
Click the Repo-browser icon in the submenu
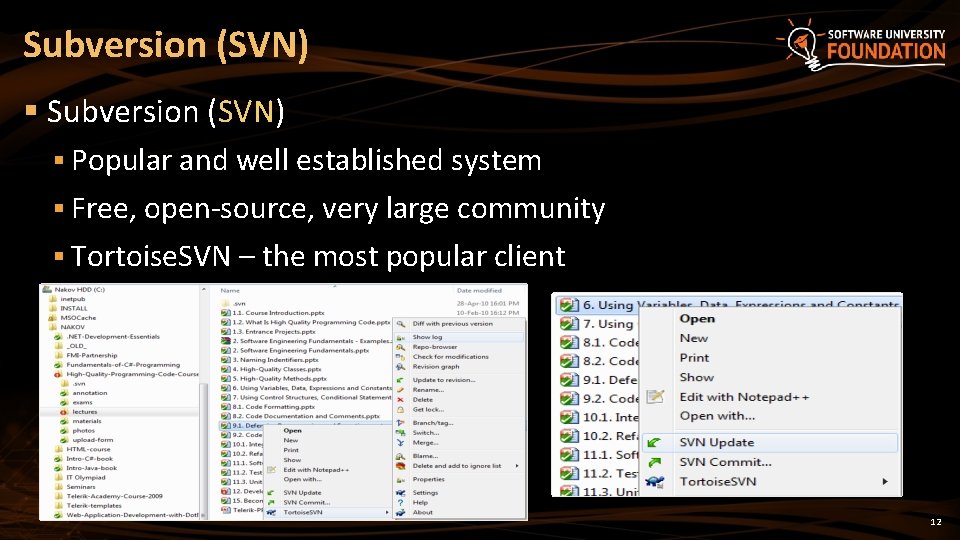(400, 347)
